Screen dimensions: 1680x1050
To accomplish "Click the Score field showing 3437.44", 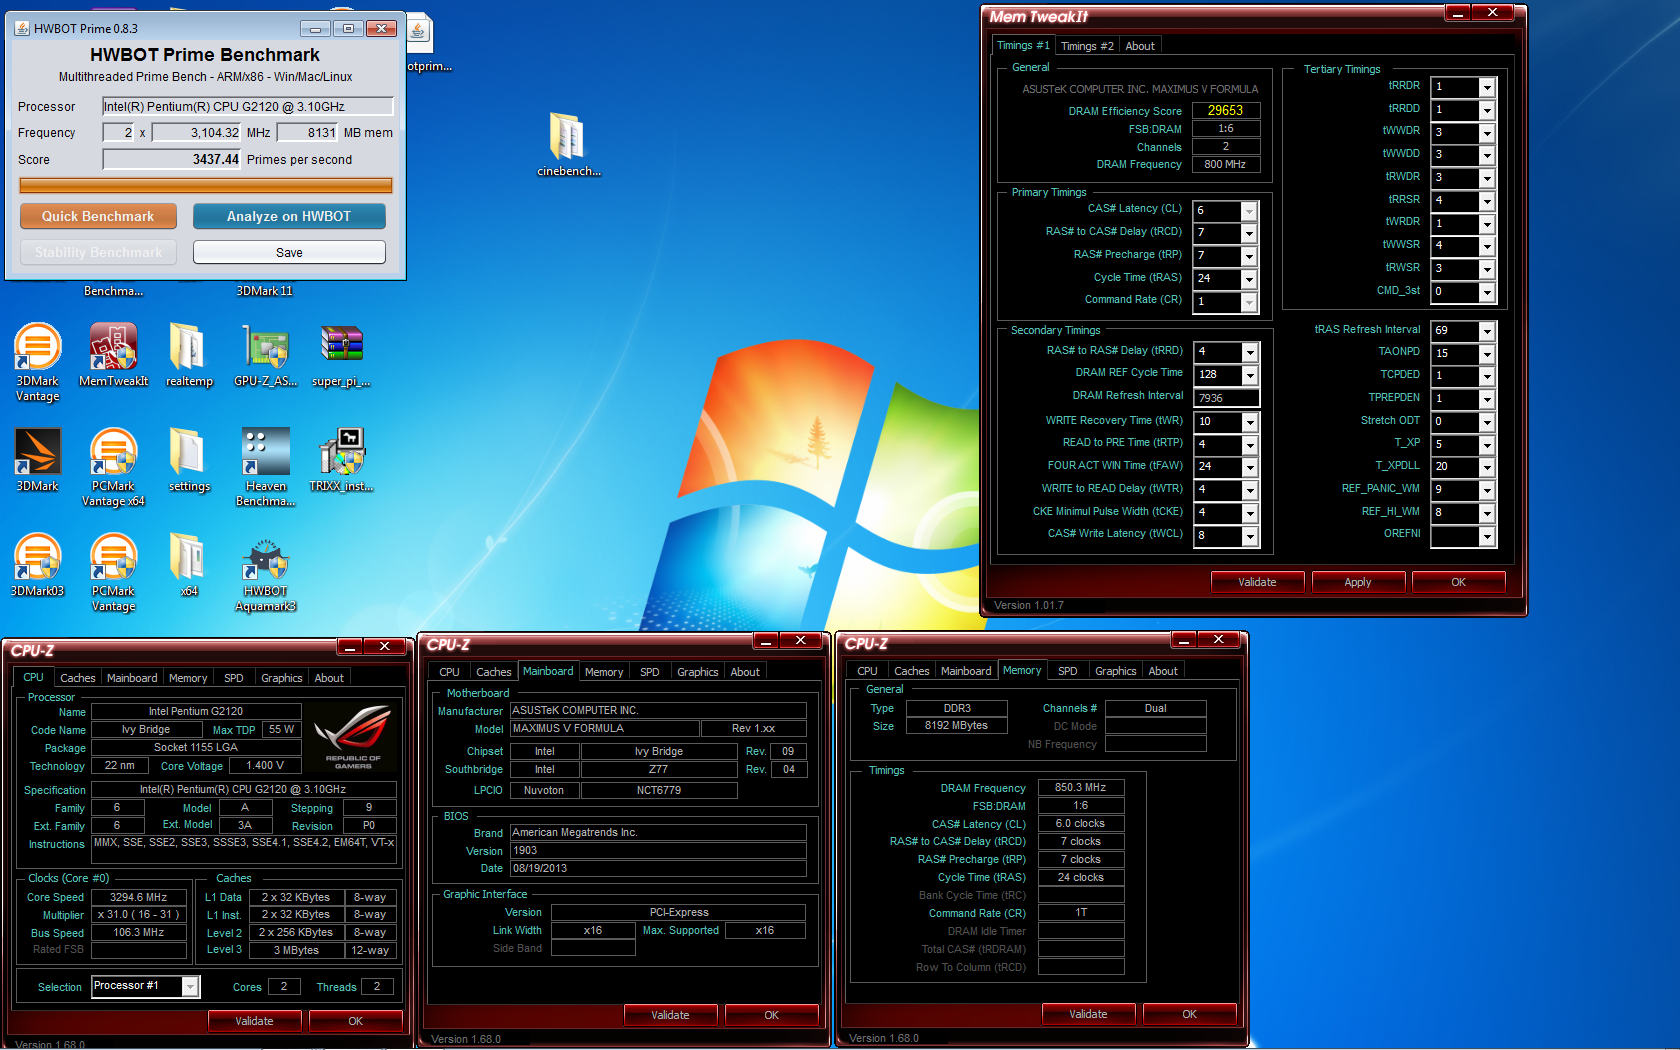I will click(x=172, y=159).
